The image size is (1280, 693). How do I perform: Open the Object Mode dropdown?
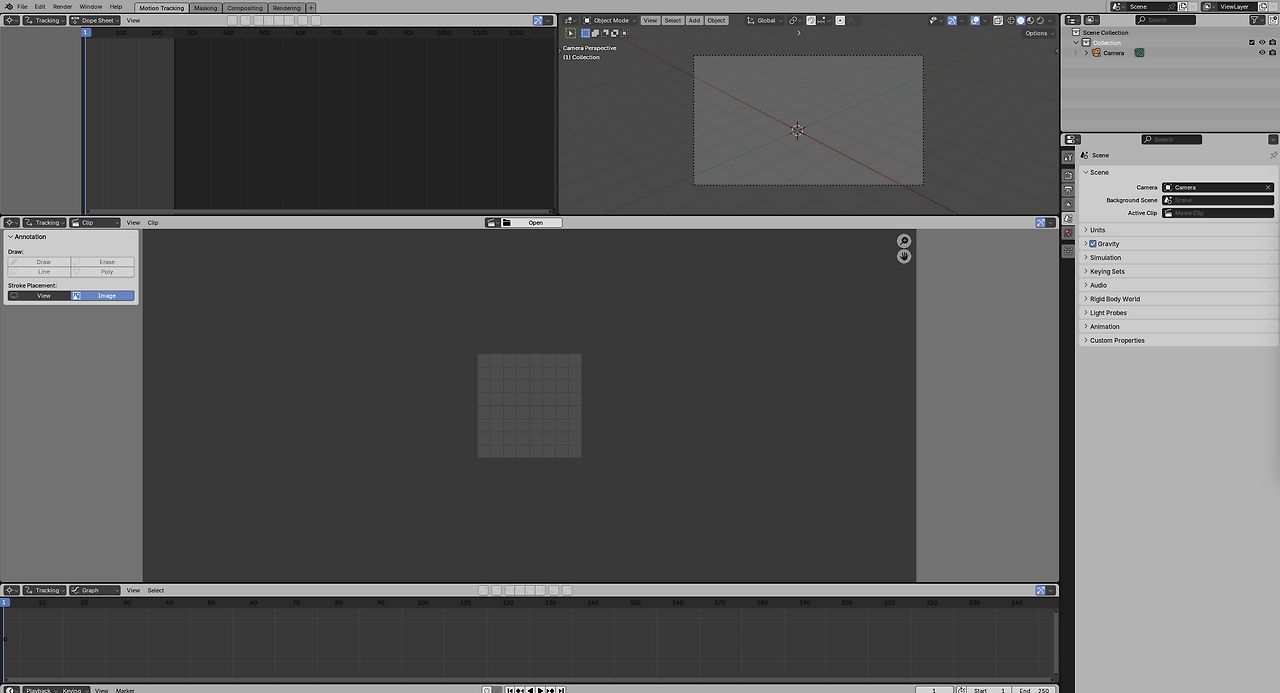[609, 20]
